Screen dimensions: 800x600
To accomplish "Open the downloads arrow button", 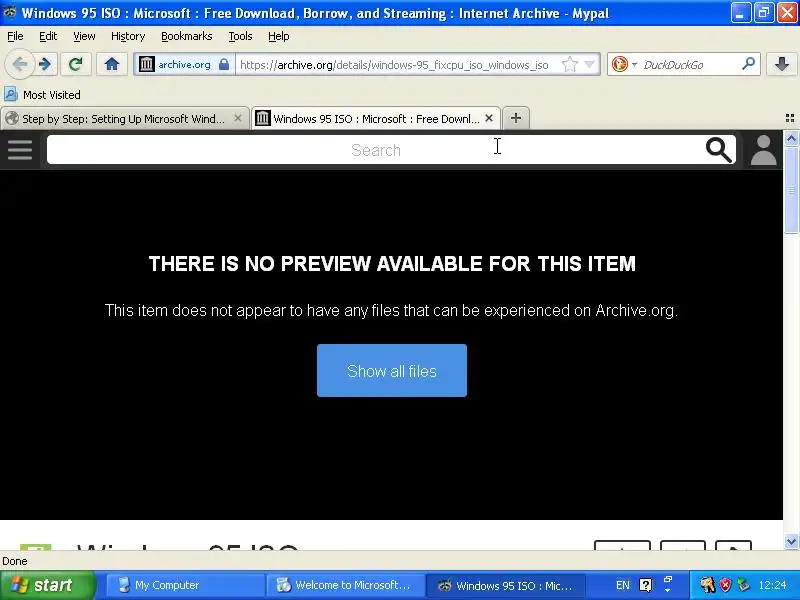I will [782, 64].
